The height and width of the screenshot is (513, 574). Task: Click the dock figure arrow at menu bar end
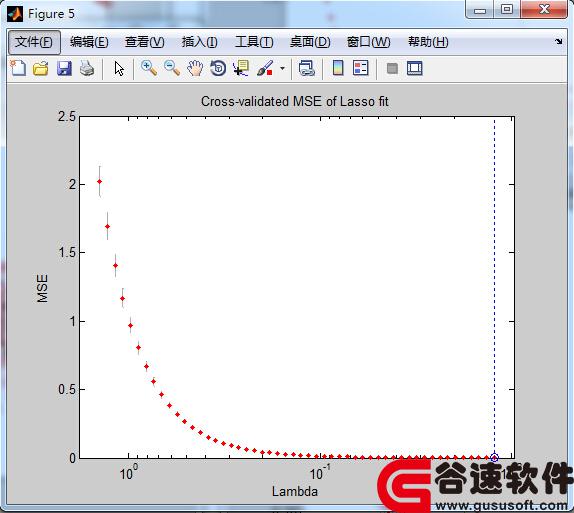[559, 41]
